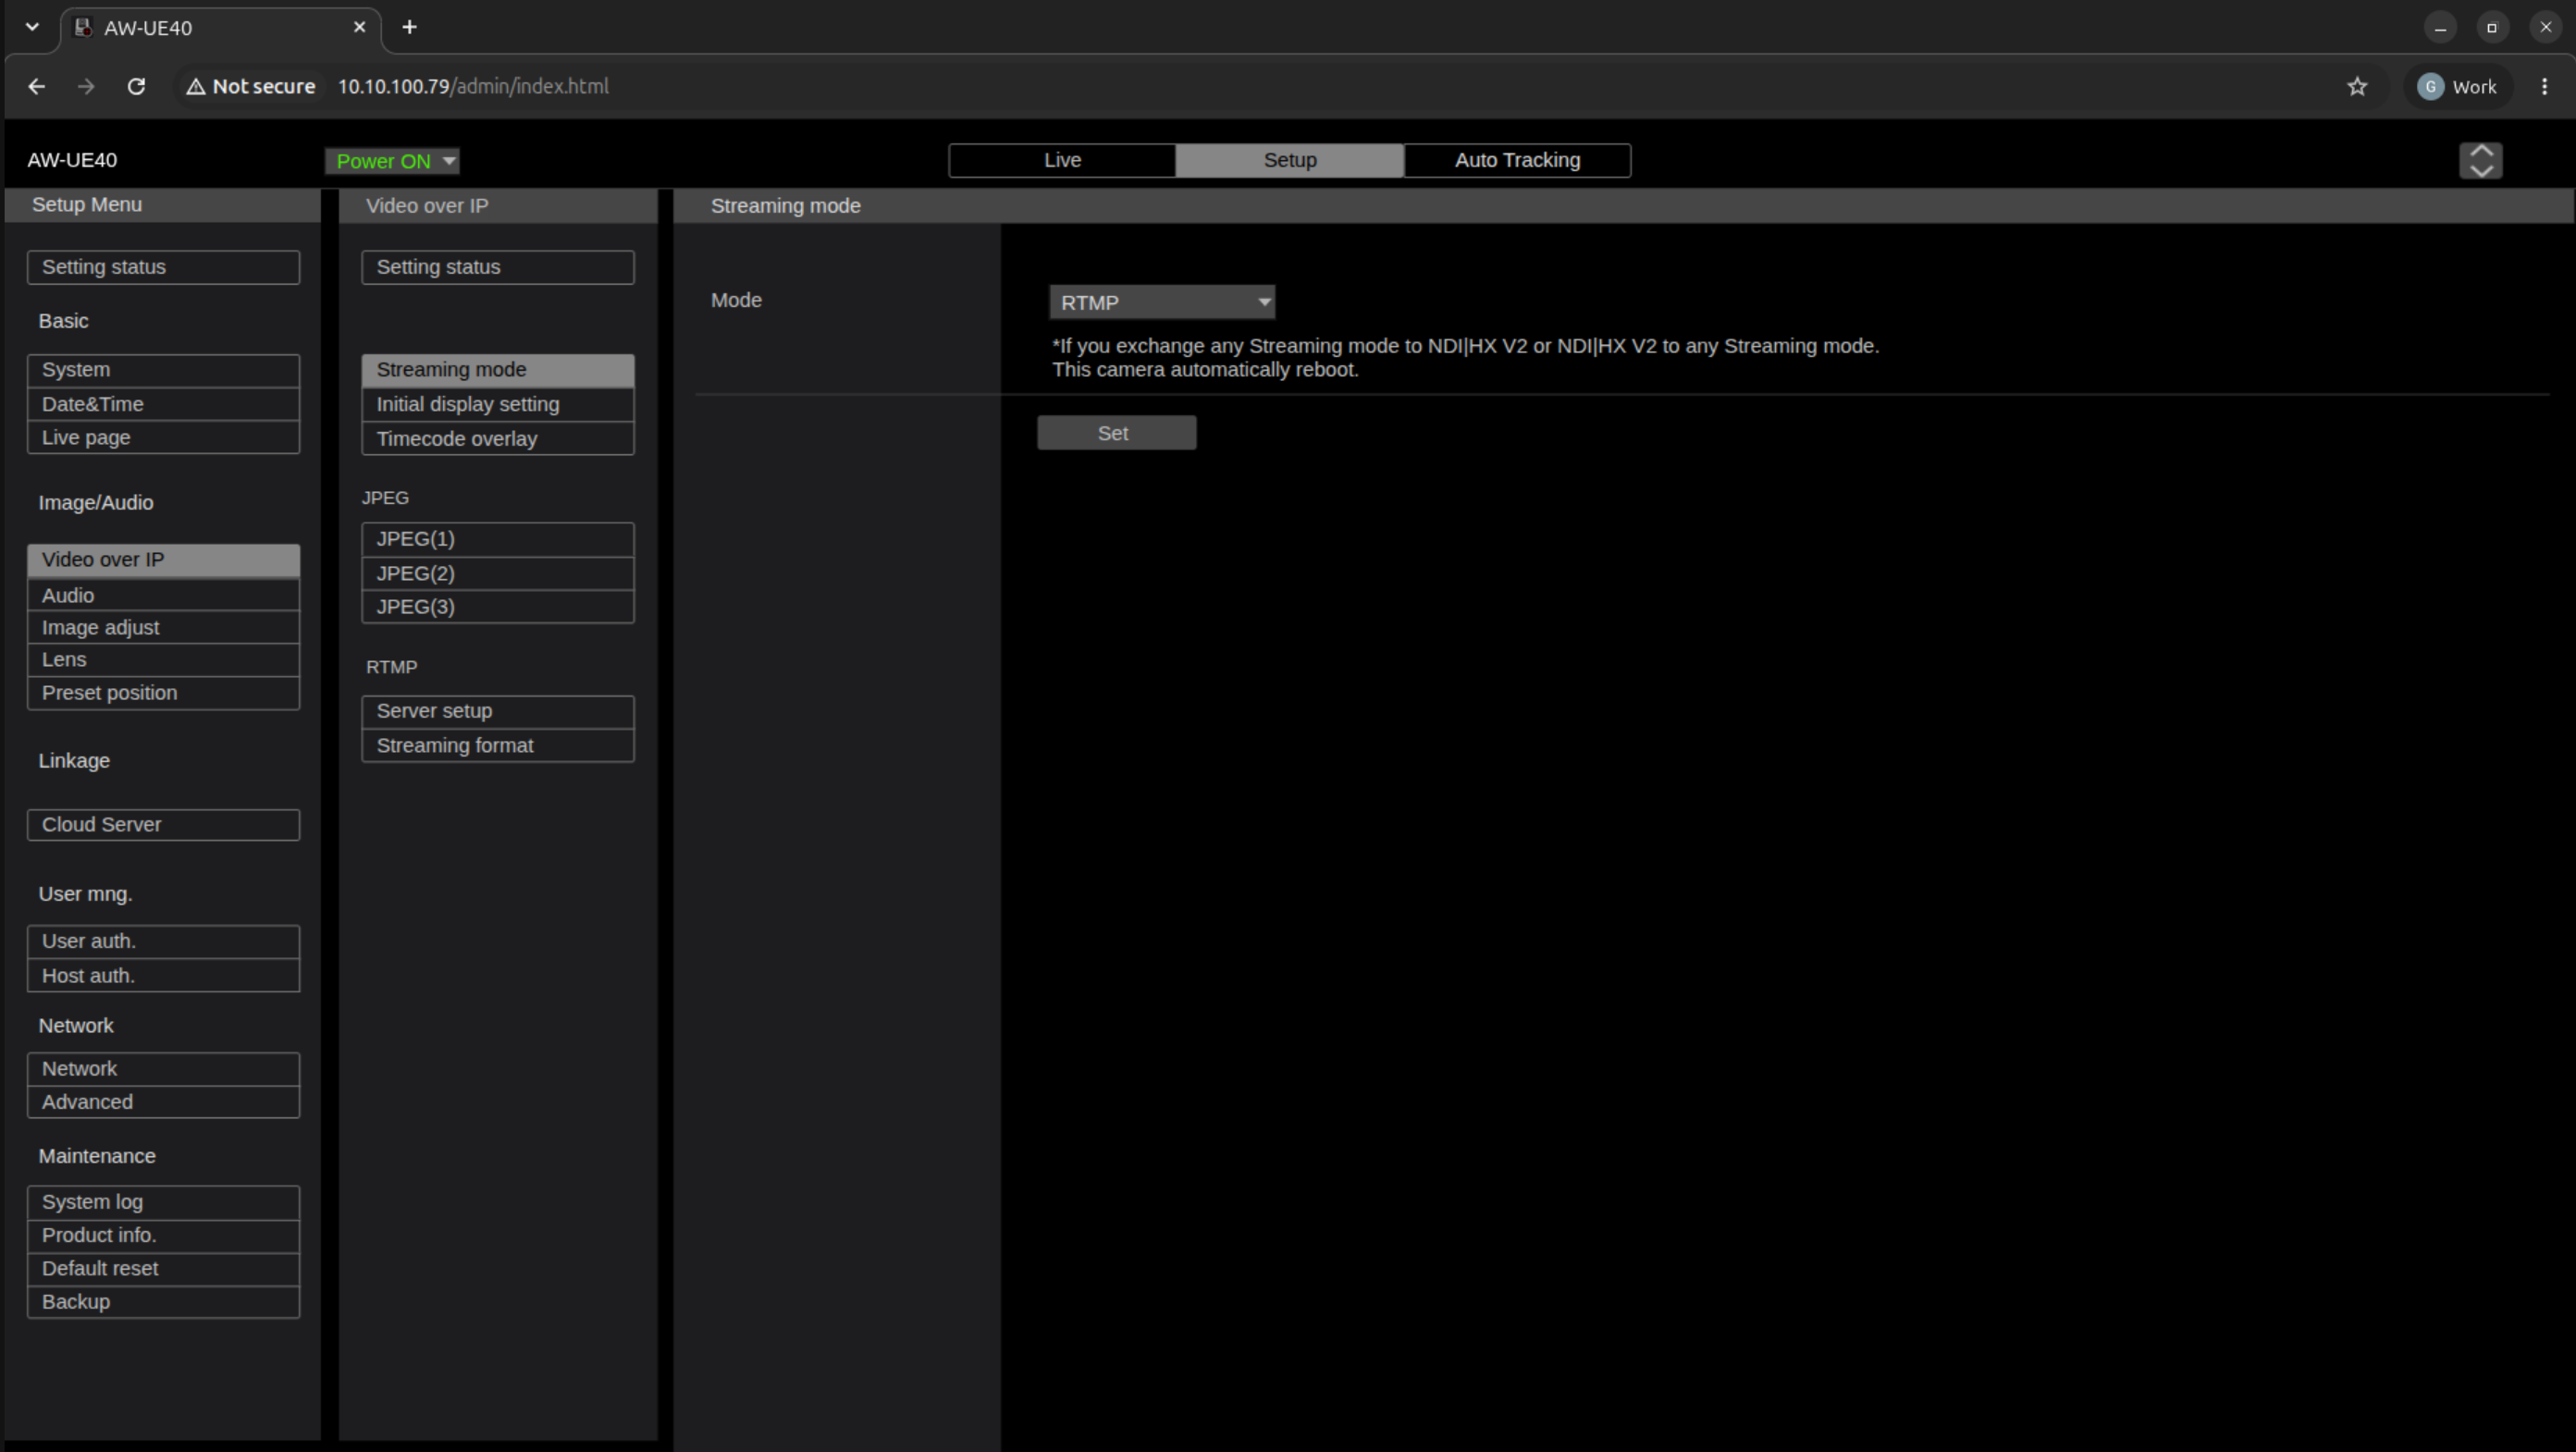Open the streaming Mode RTMP dropdown

tap(1162, 302)
